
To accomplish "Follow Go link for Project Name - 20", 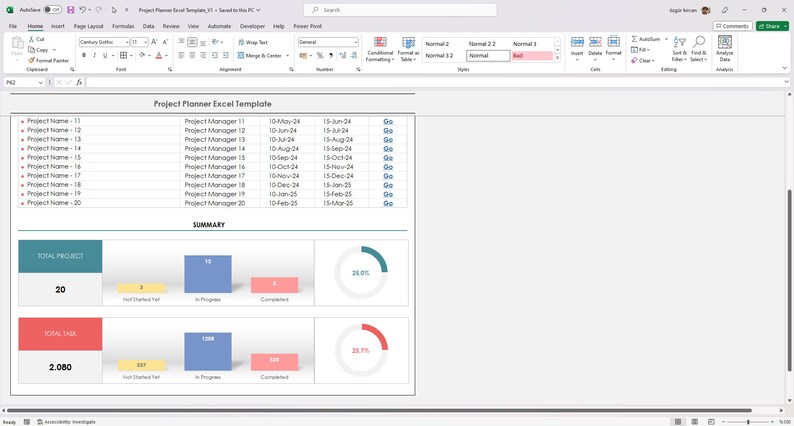I will click(388, 203).
